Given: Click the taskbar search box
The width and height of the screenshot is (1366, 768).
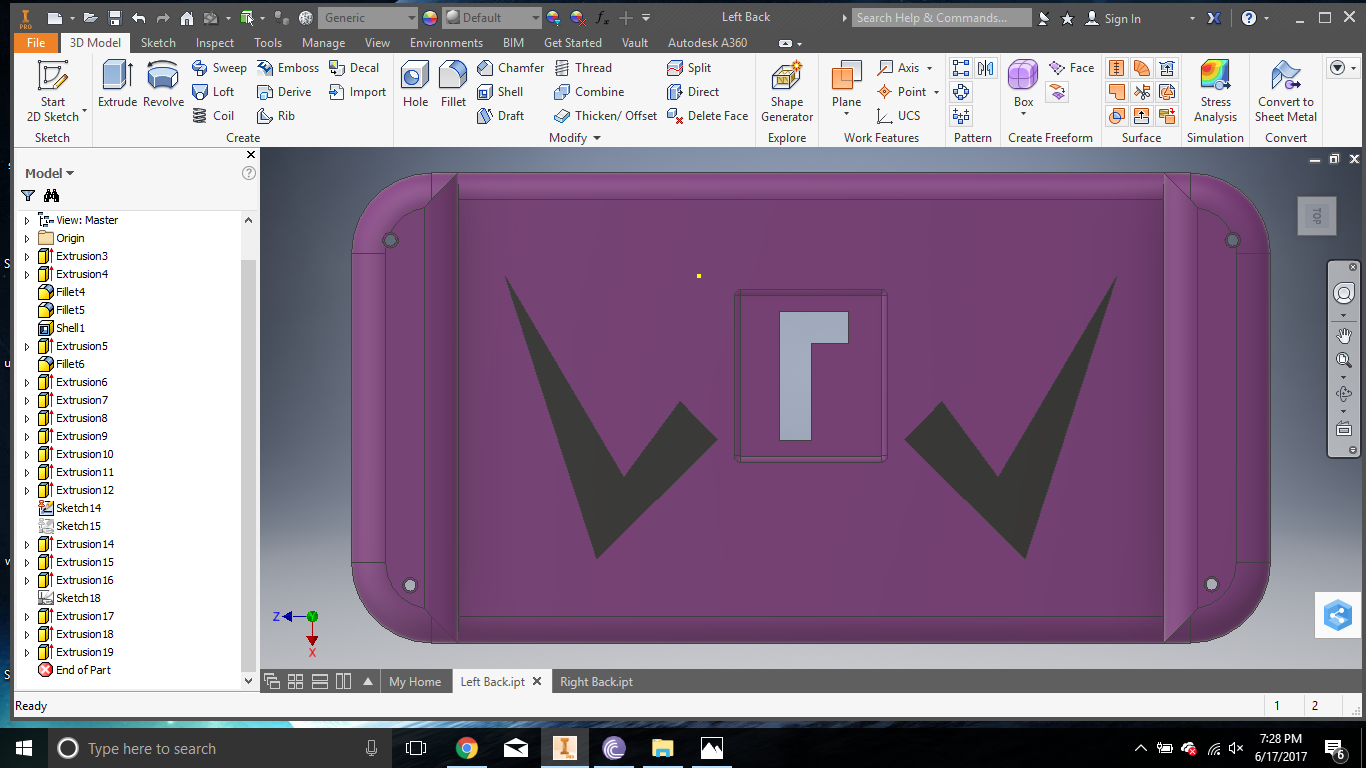Looking at the screenshot, I should 219,748.
